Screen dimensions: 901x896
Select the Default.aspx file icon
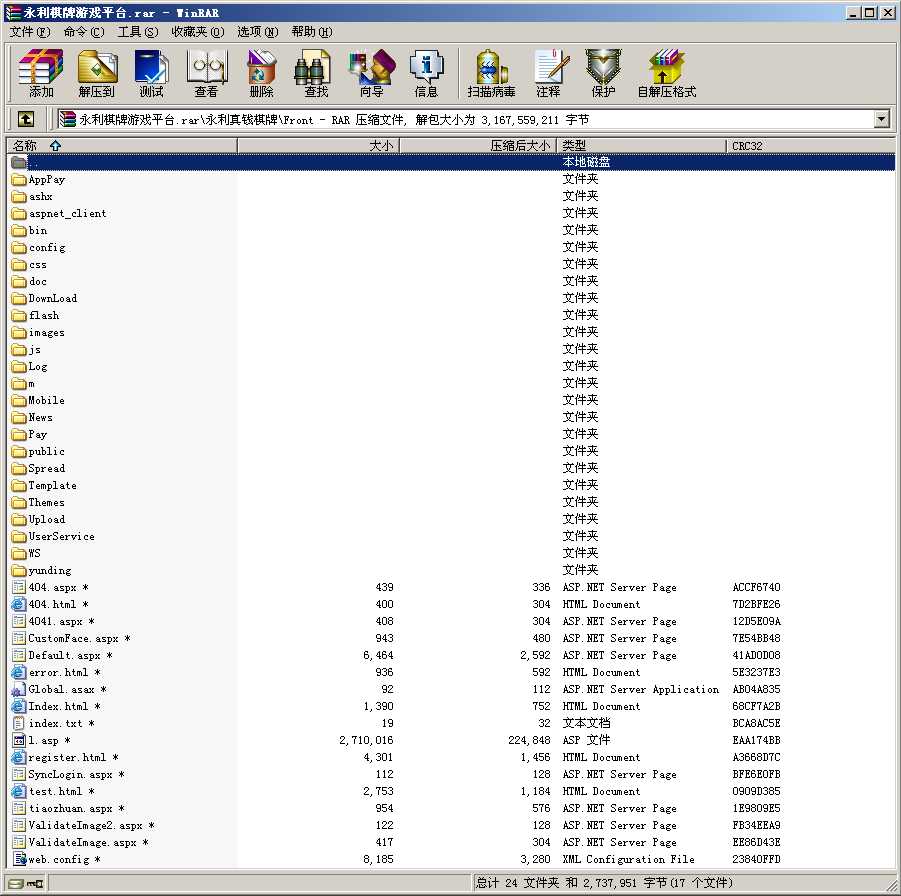tap(19, 656)
